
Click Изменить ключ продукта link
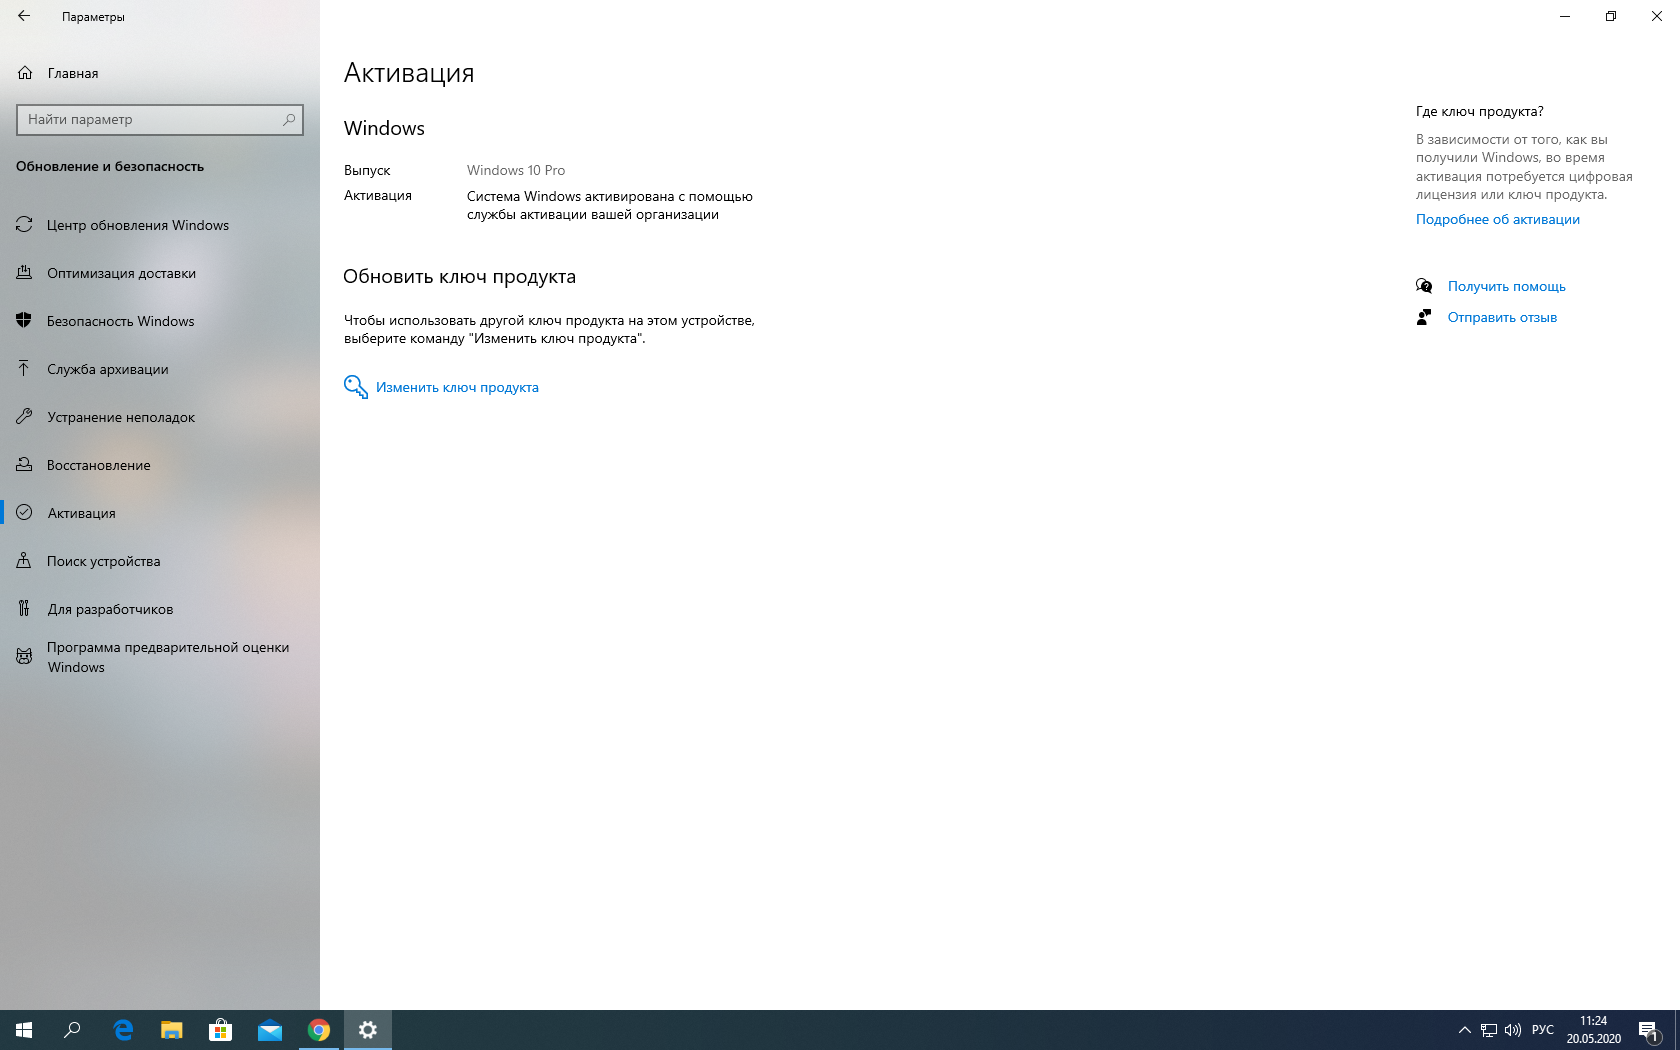457,388
